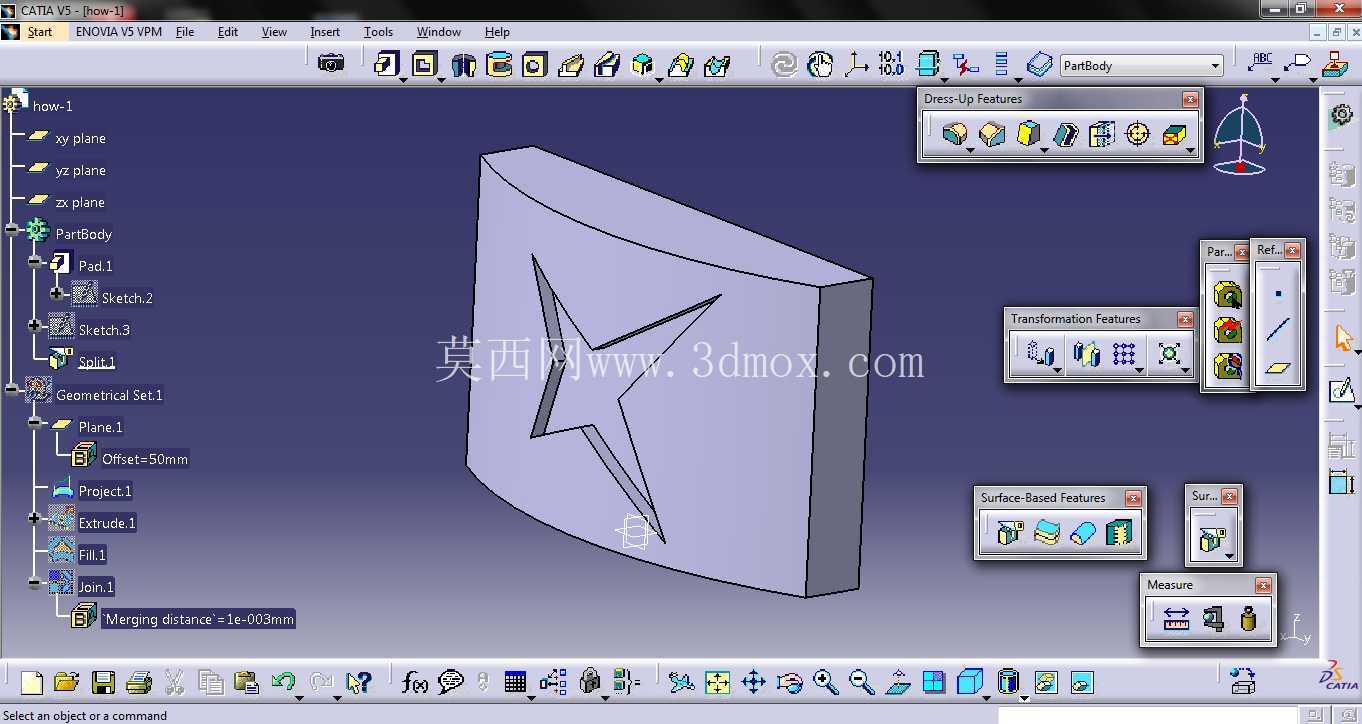
Task: Click the Thick Surface icon
Action: [x=1046, y=533]
